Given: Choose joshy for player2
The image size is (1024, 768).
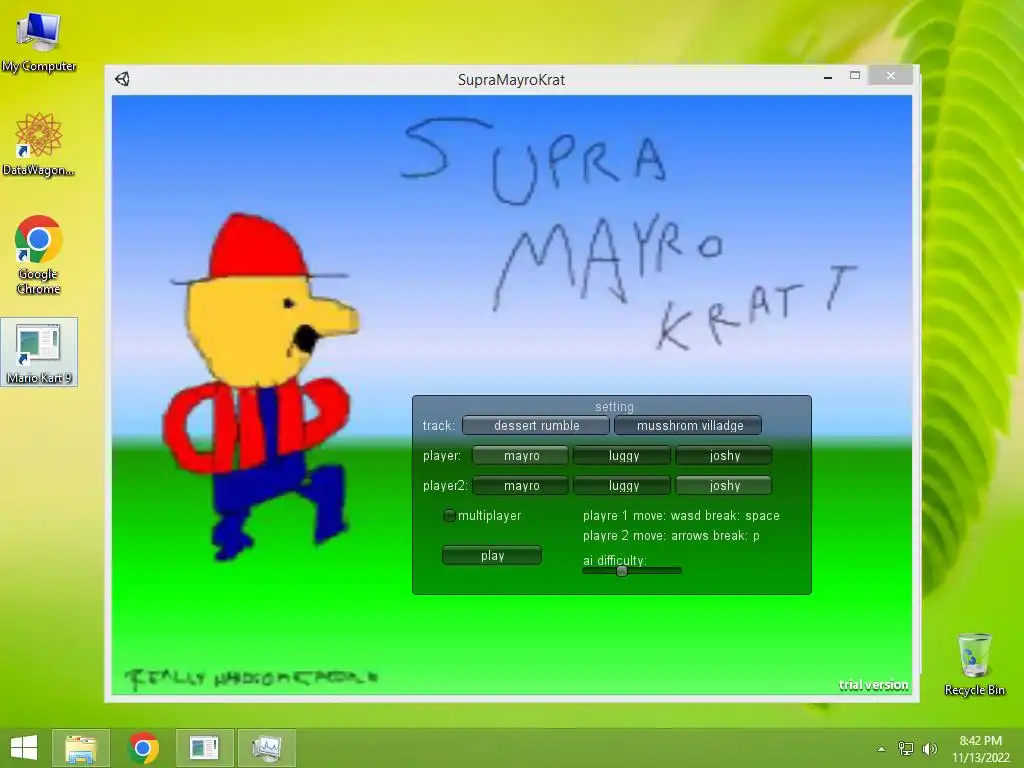Looking at the screenshot, I should 724,486.
